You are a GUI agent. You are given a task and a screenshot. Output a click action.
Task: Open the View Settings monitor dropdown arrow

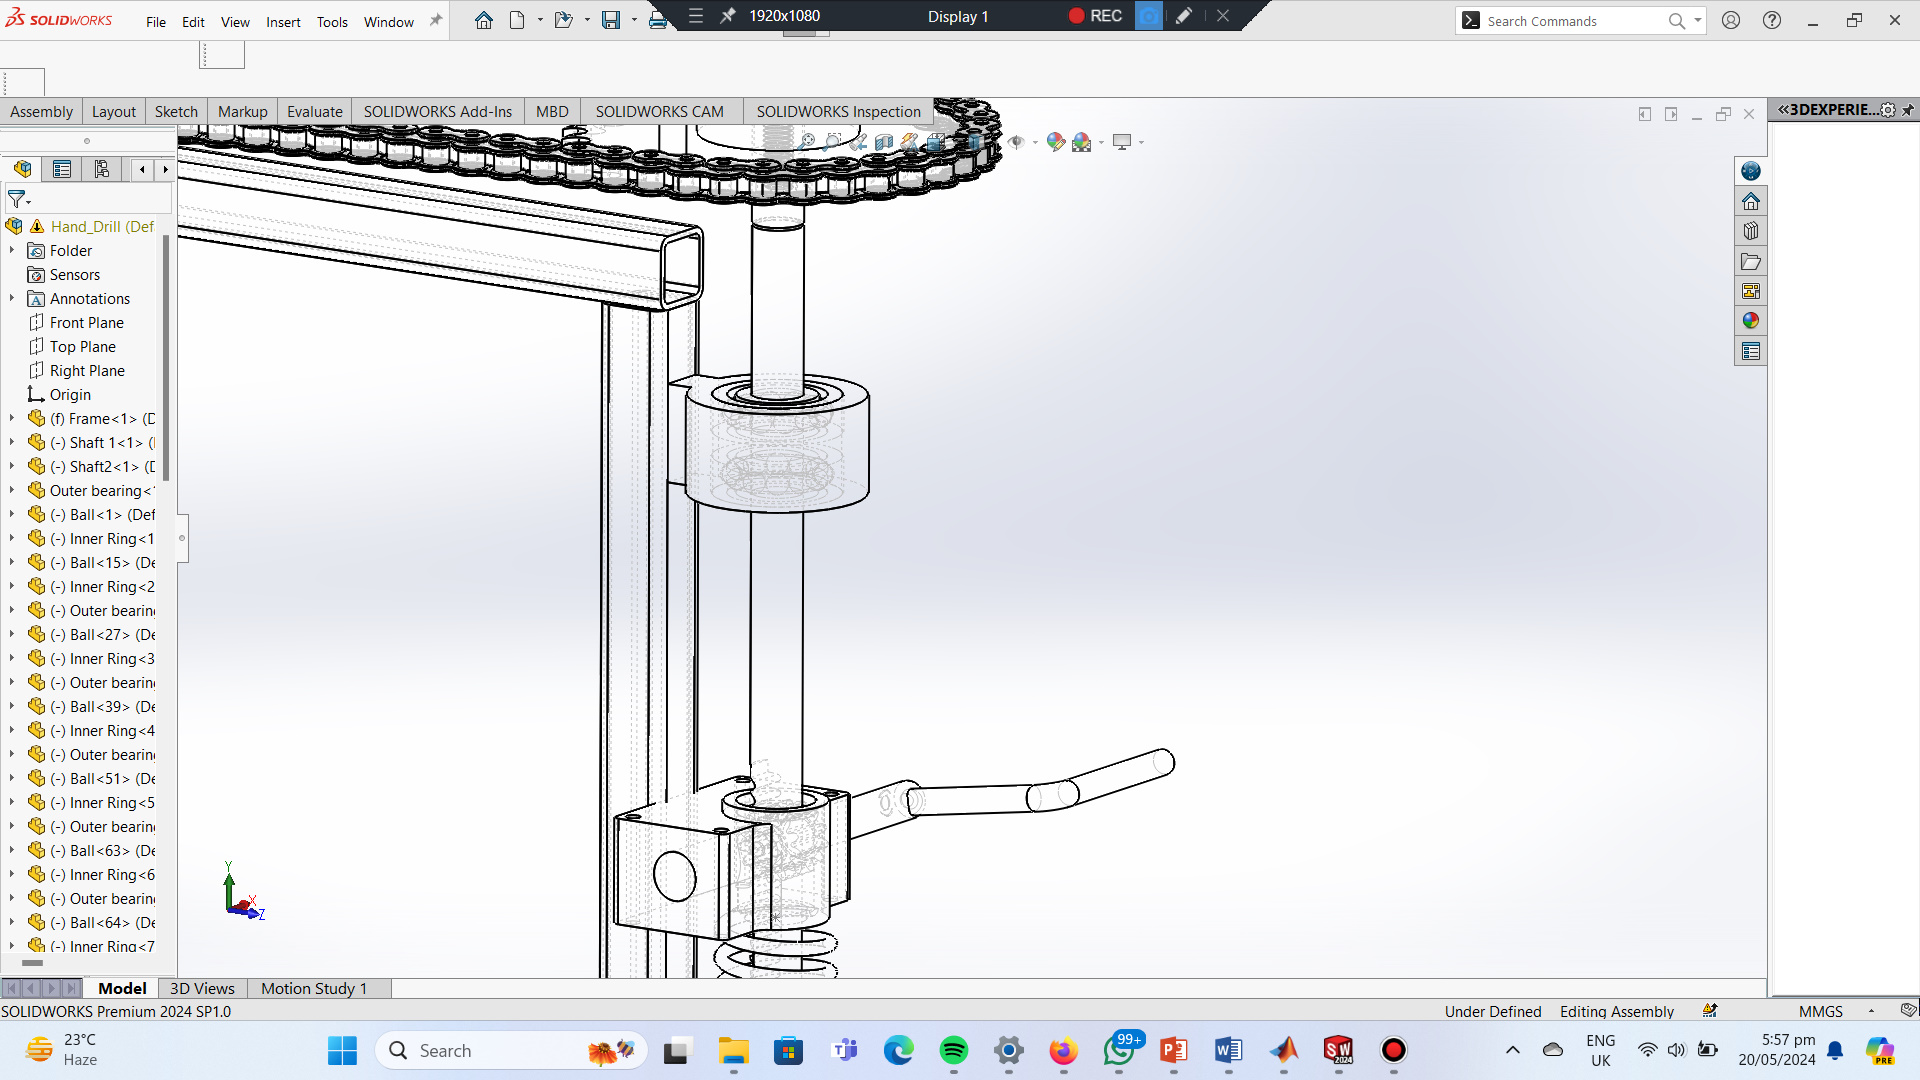[x=1141, y=142]
